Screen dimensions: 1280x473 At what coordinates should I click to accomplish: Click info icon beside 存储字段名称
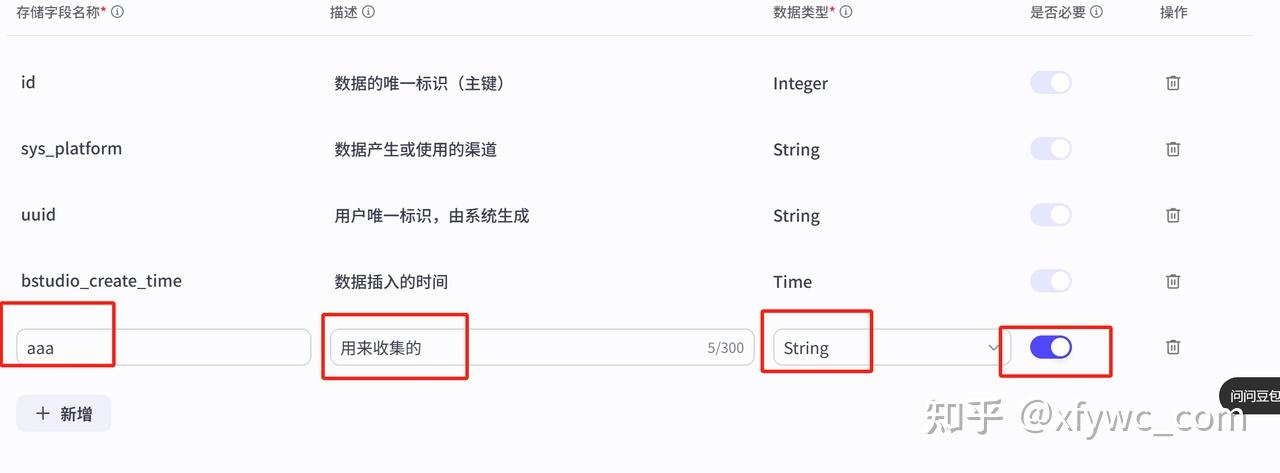click(118, 13)
